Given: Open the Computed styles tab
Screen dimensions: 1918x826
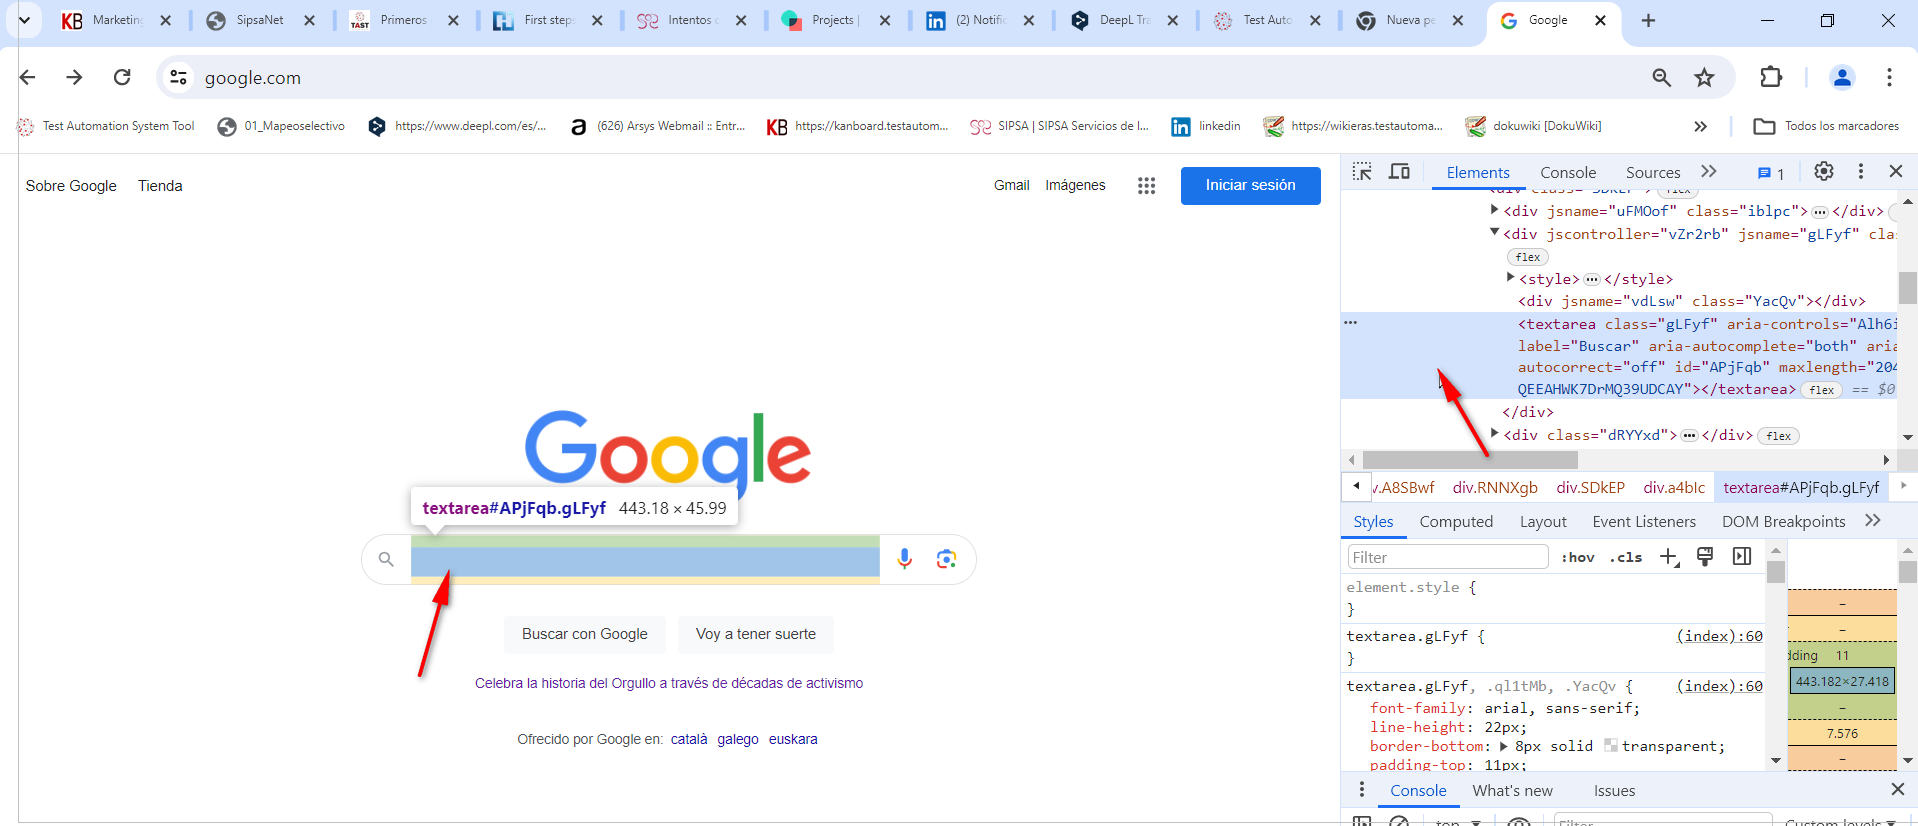Looking at the screenshot, I should [x=1455, y=522].
